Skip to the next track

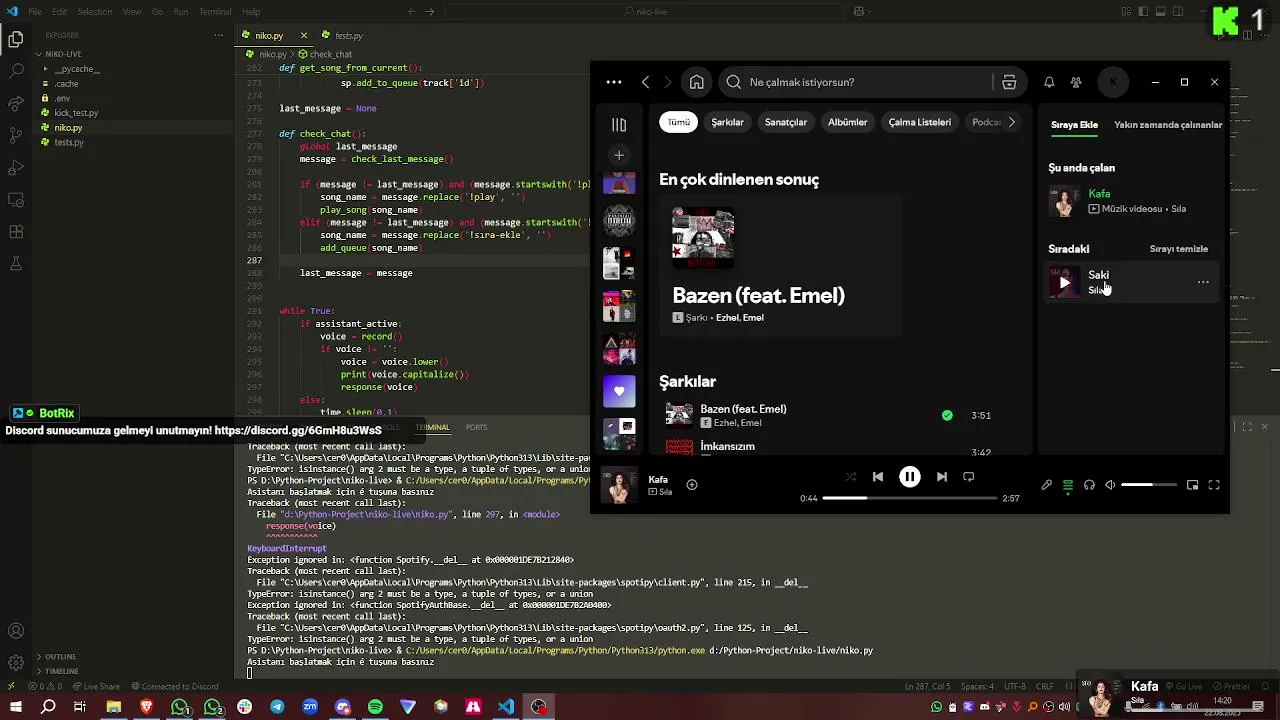pyautogui.click(x=941, y=477)
